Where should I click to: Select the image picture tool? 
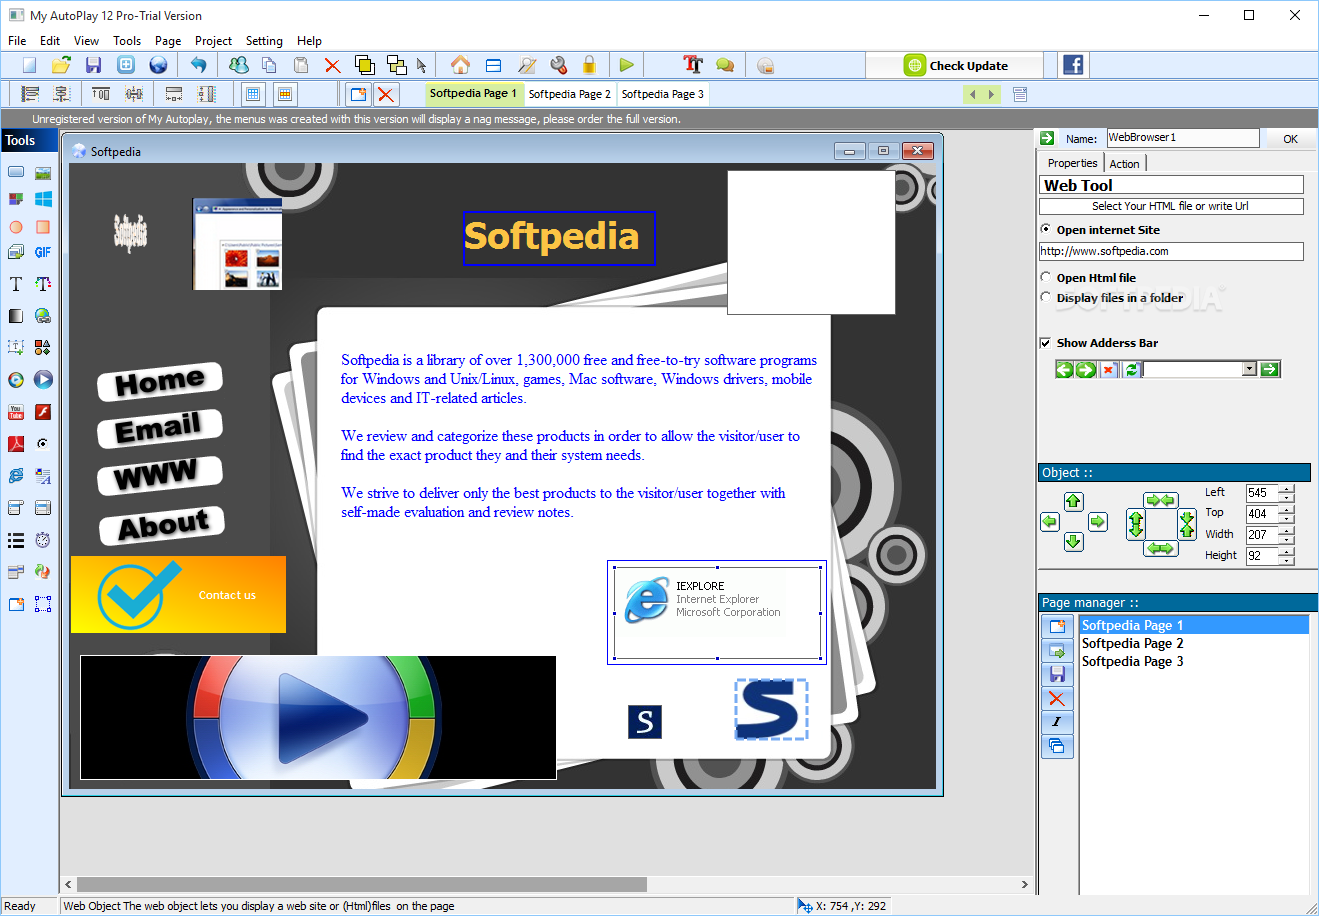coord(43,173)
